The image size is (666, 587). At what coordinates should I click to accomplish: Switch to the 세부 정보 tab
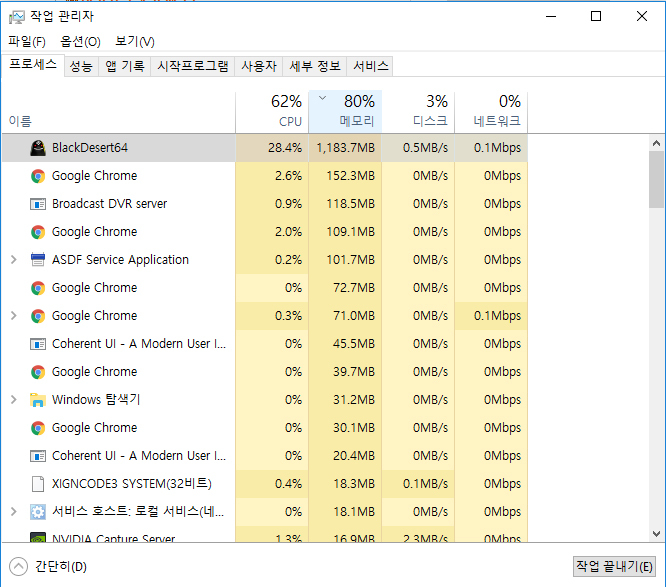[315, 66]
